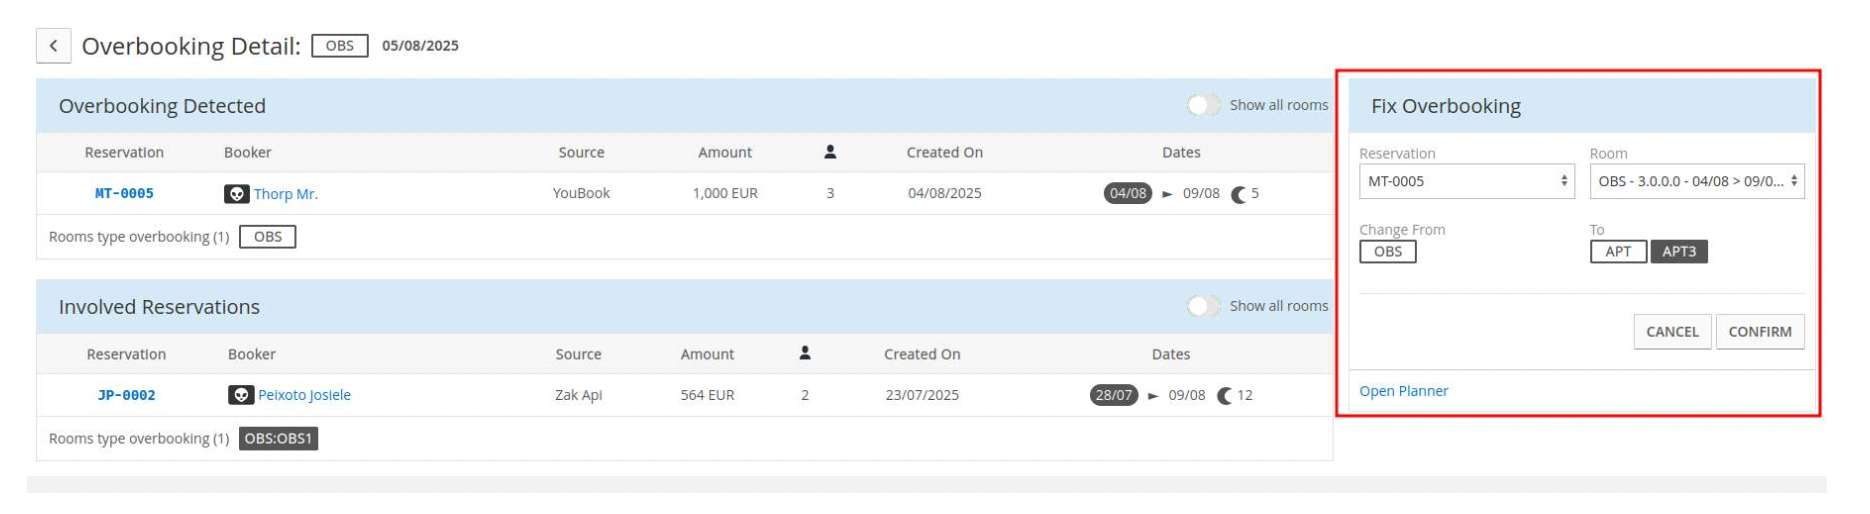Click the OBS tag under Thorp reservation

268,237
